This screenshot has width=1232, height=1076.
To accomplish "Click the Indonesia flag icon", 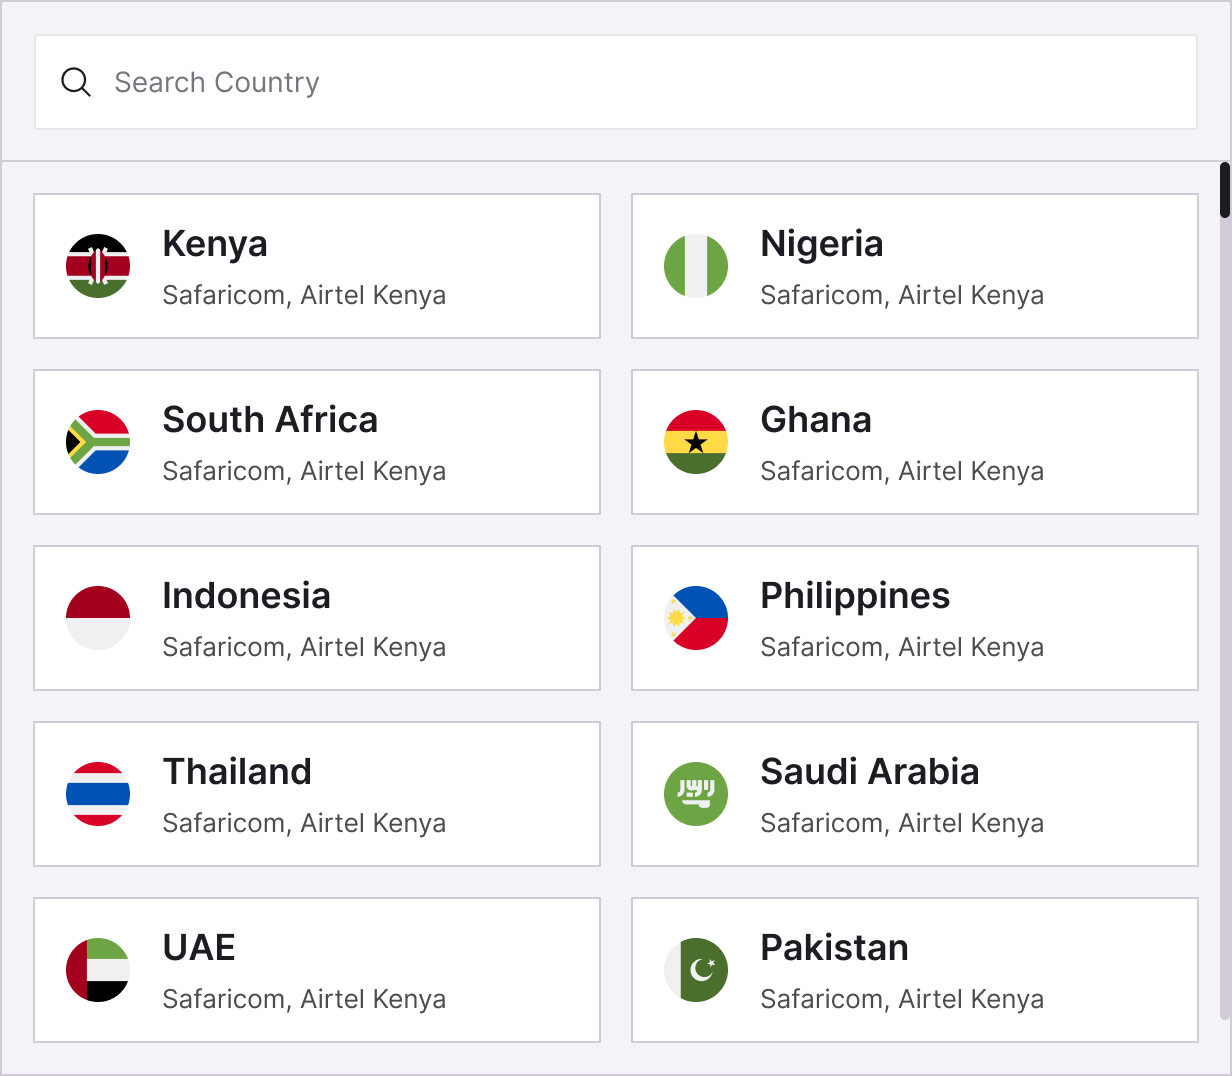I will [x=98, y=618].
